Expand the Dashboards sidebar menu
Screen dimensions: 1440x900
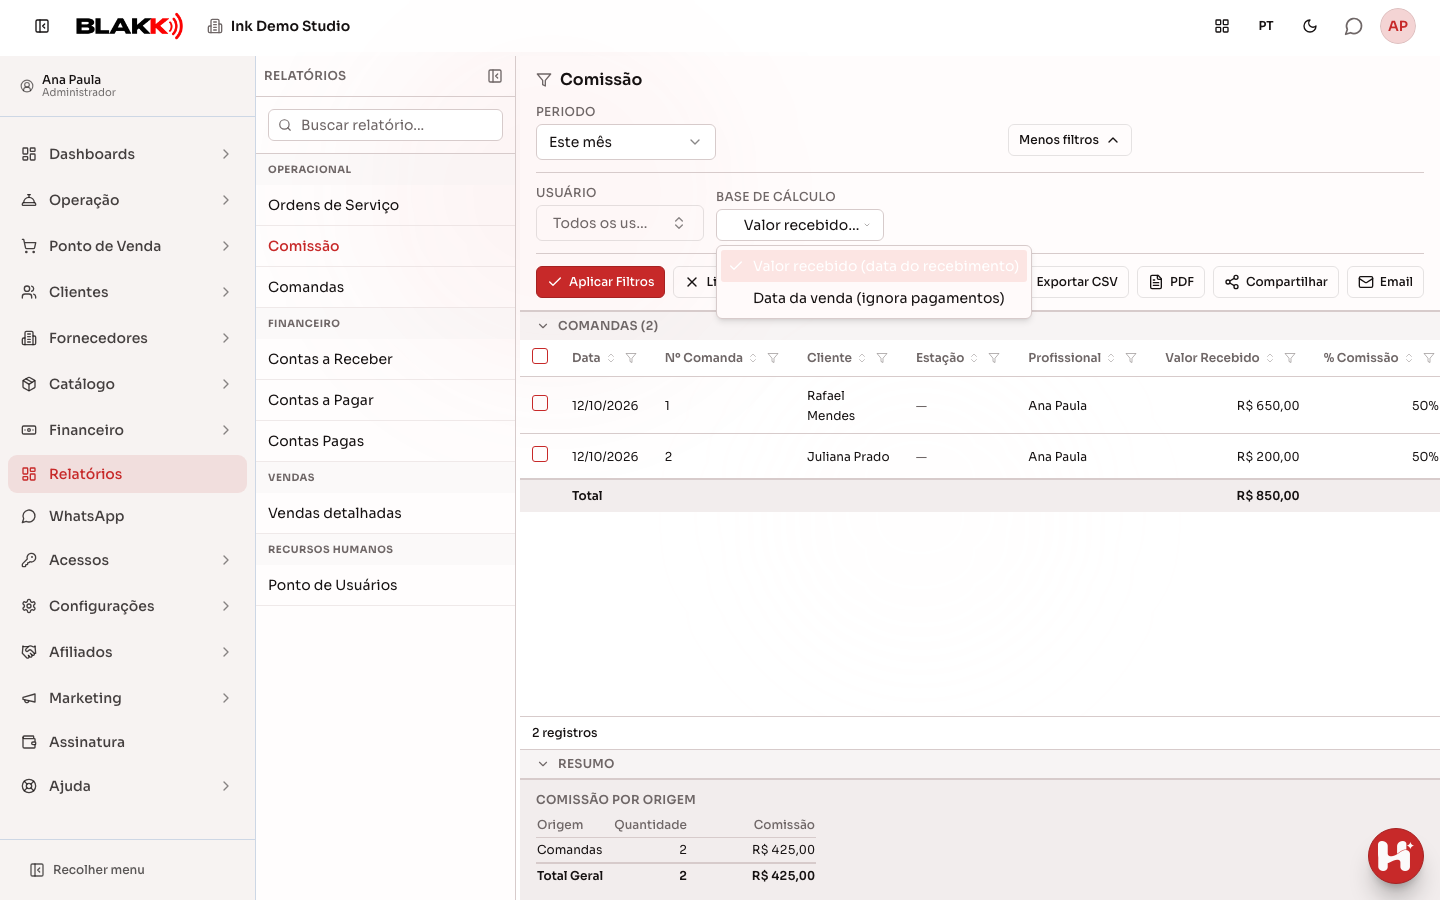coord(127,154)
